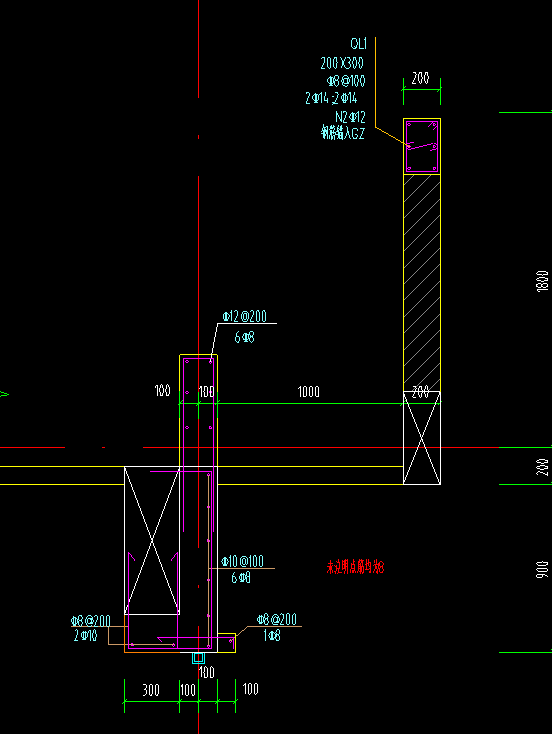The width and height of the screenshot is (552, 734).
Task: Select the "Φ10@100" rebar callout
Action: click(242, 561)
